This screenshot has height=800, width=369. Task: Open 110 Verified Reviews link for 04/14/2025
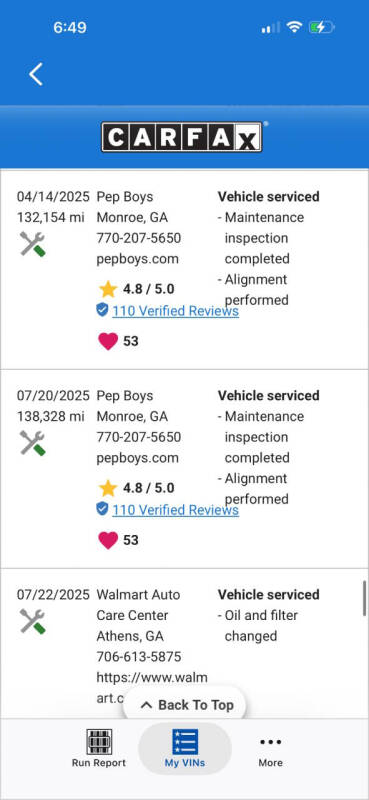[x=176, y=310]
